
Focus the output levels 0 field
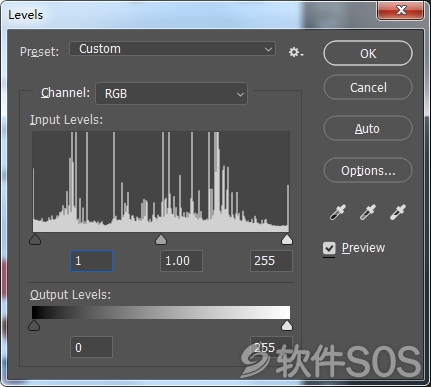(x=91, y=347)
